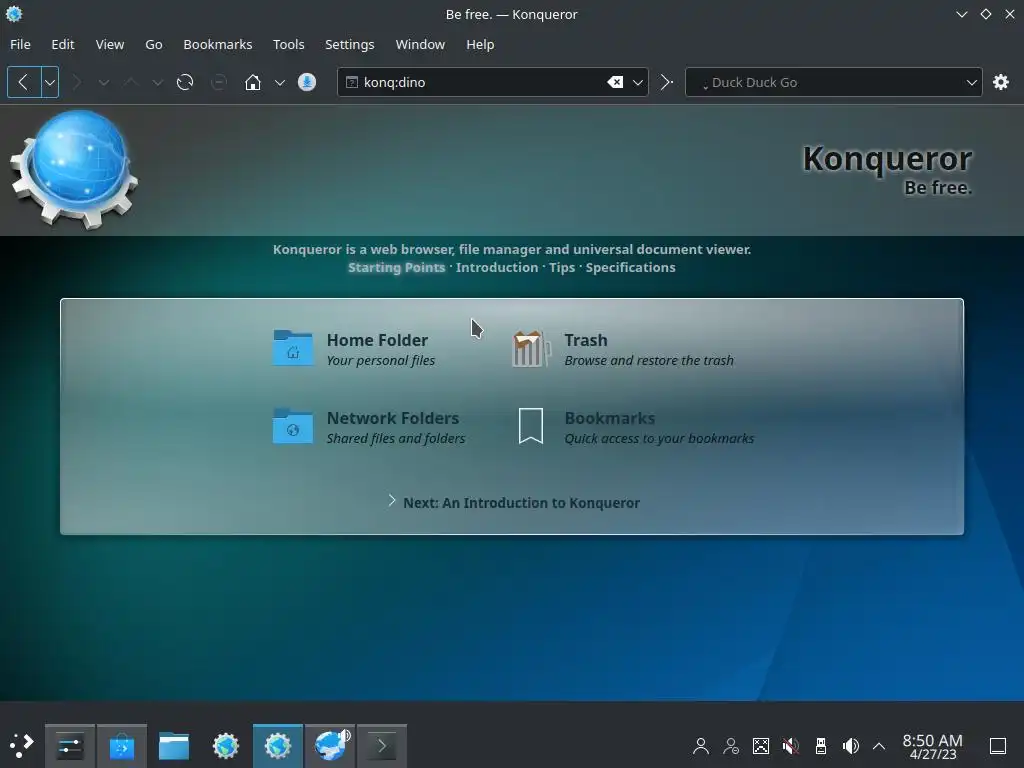
Task: Click the Up navigation arrow
Action: (131, 82)
